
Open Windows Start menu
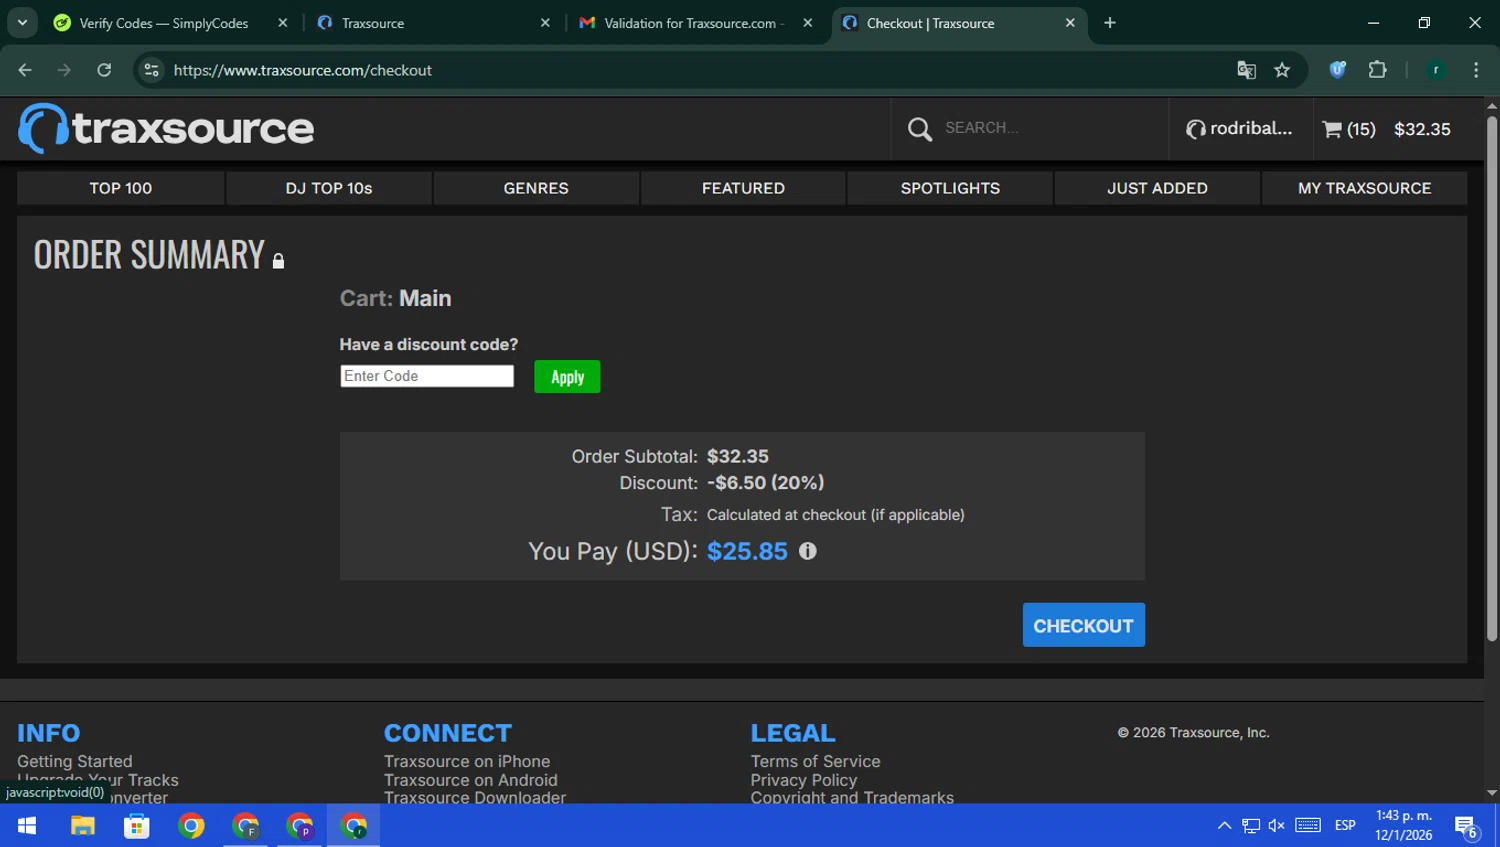click(27, 826)
